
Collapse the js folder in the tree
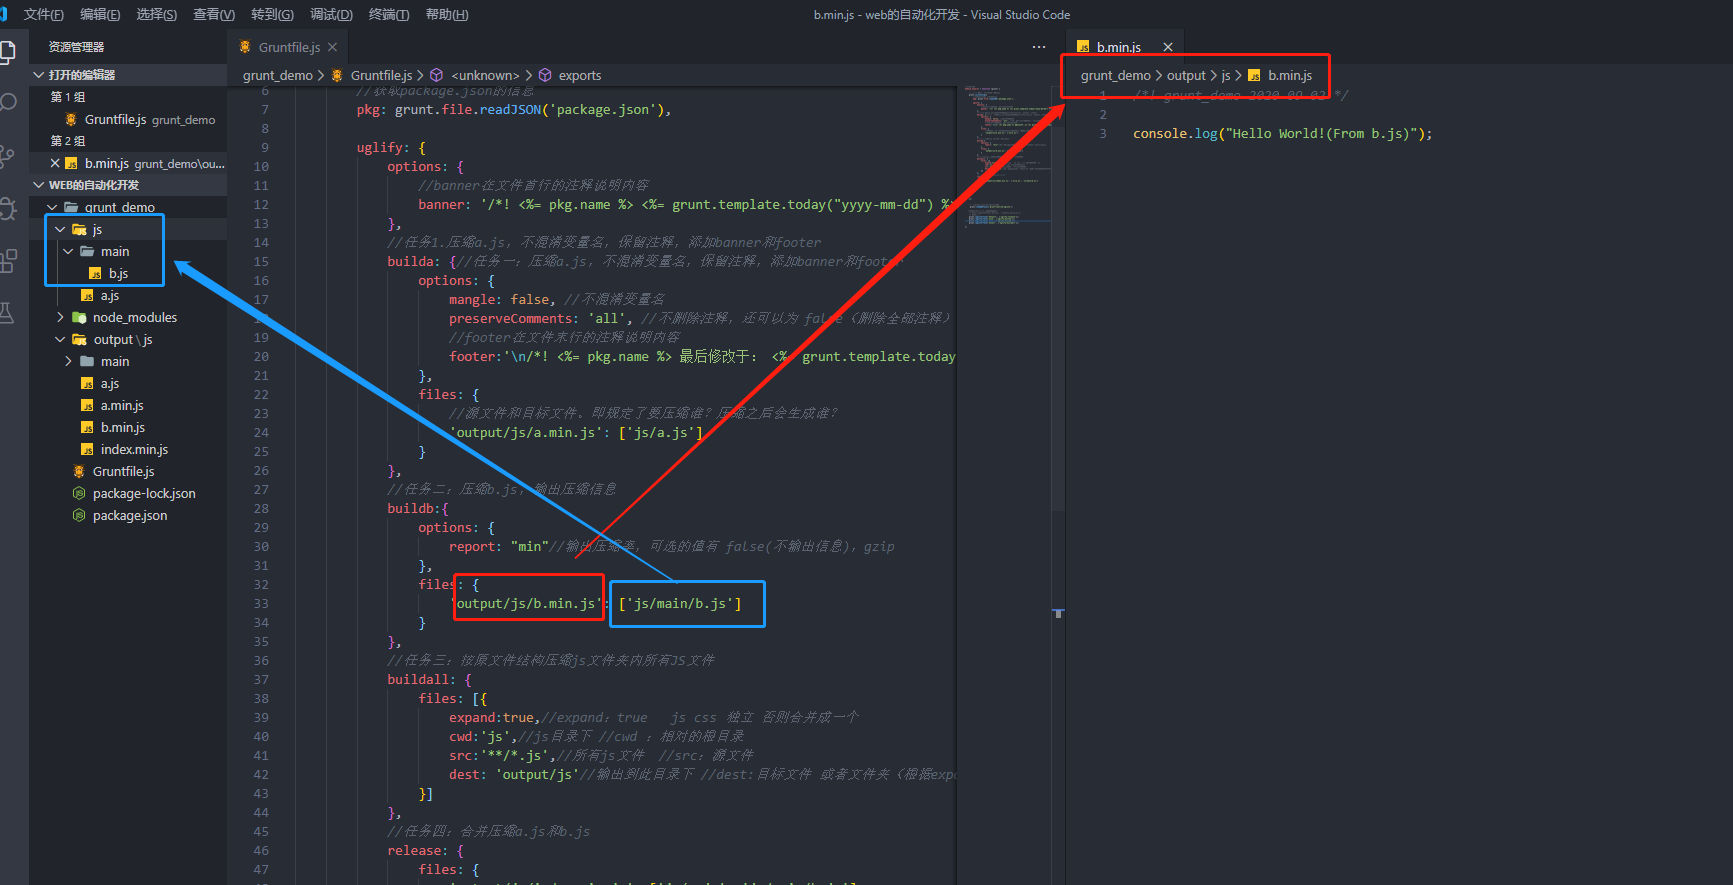(x=60, y=229)
